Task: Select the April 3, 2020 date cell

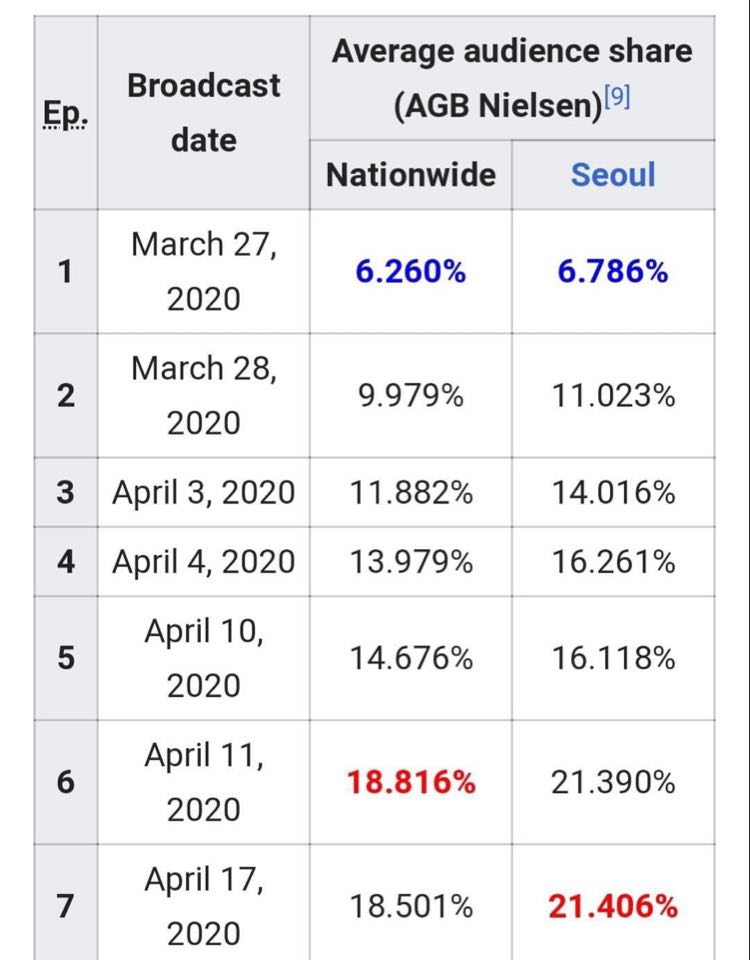Action: (204, 493)
